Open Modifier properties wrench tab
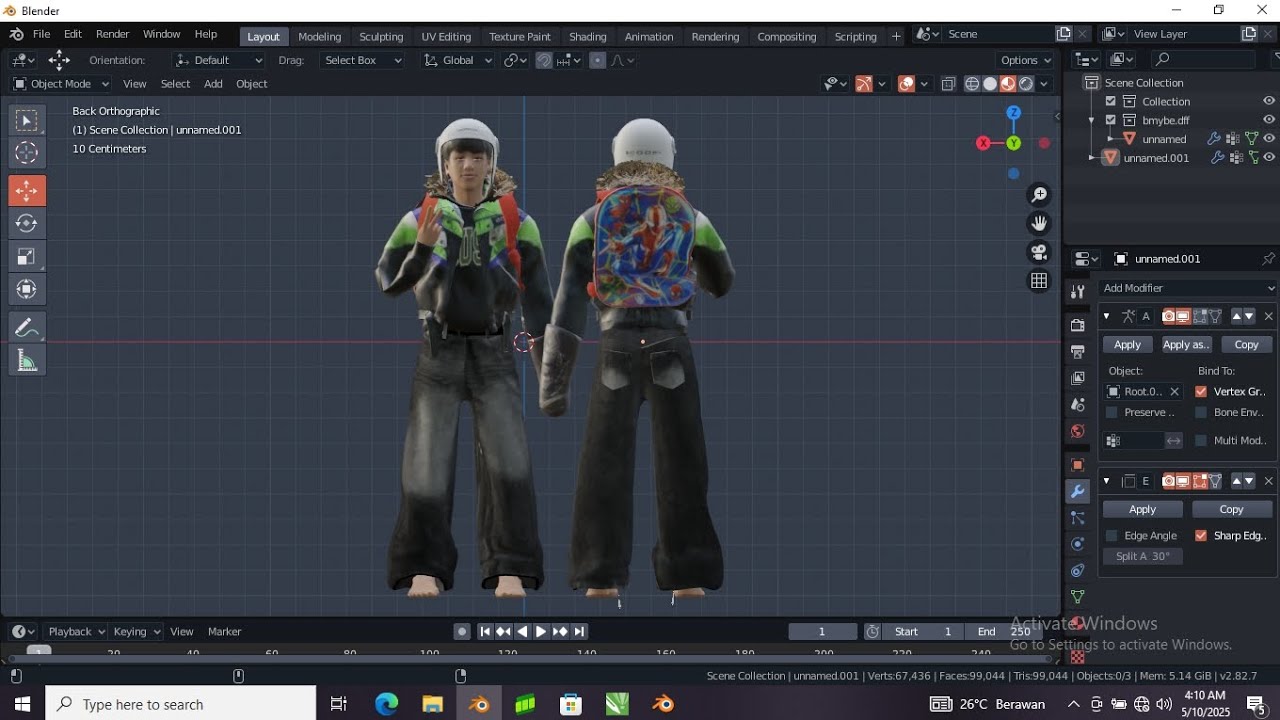The width and height of the screenshot is (1280, 720). tap(1078, 491)
